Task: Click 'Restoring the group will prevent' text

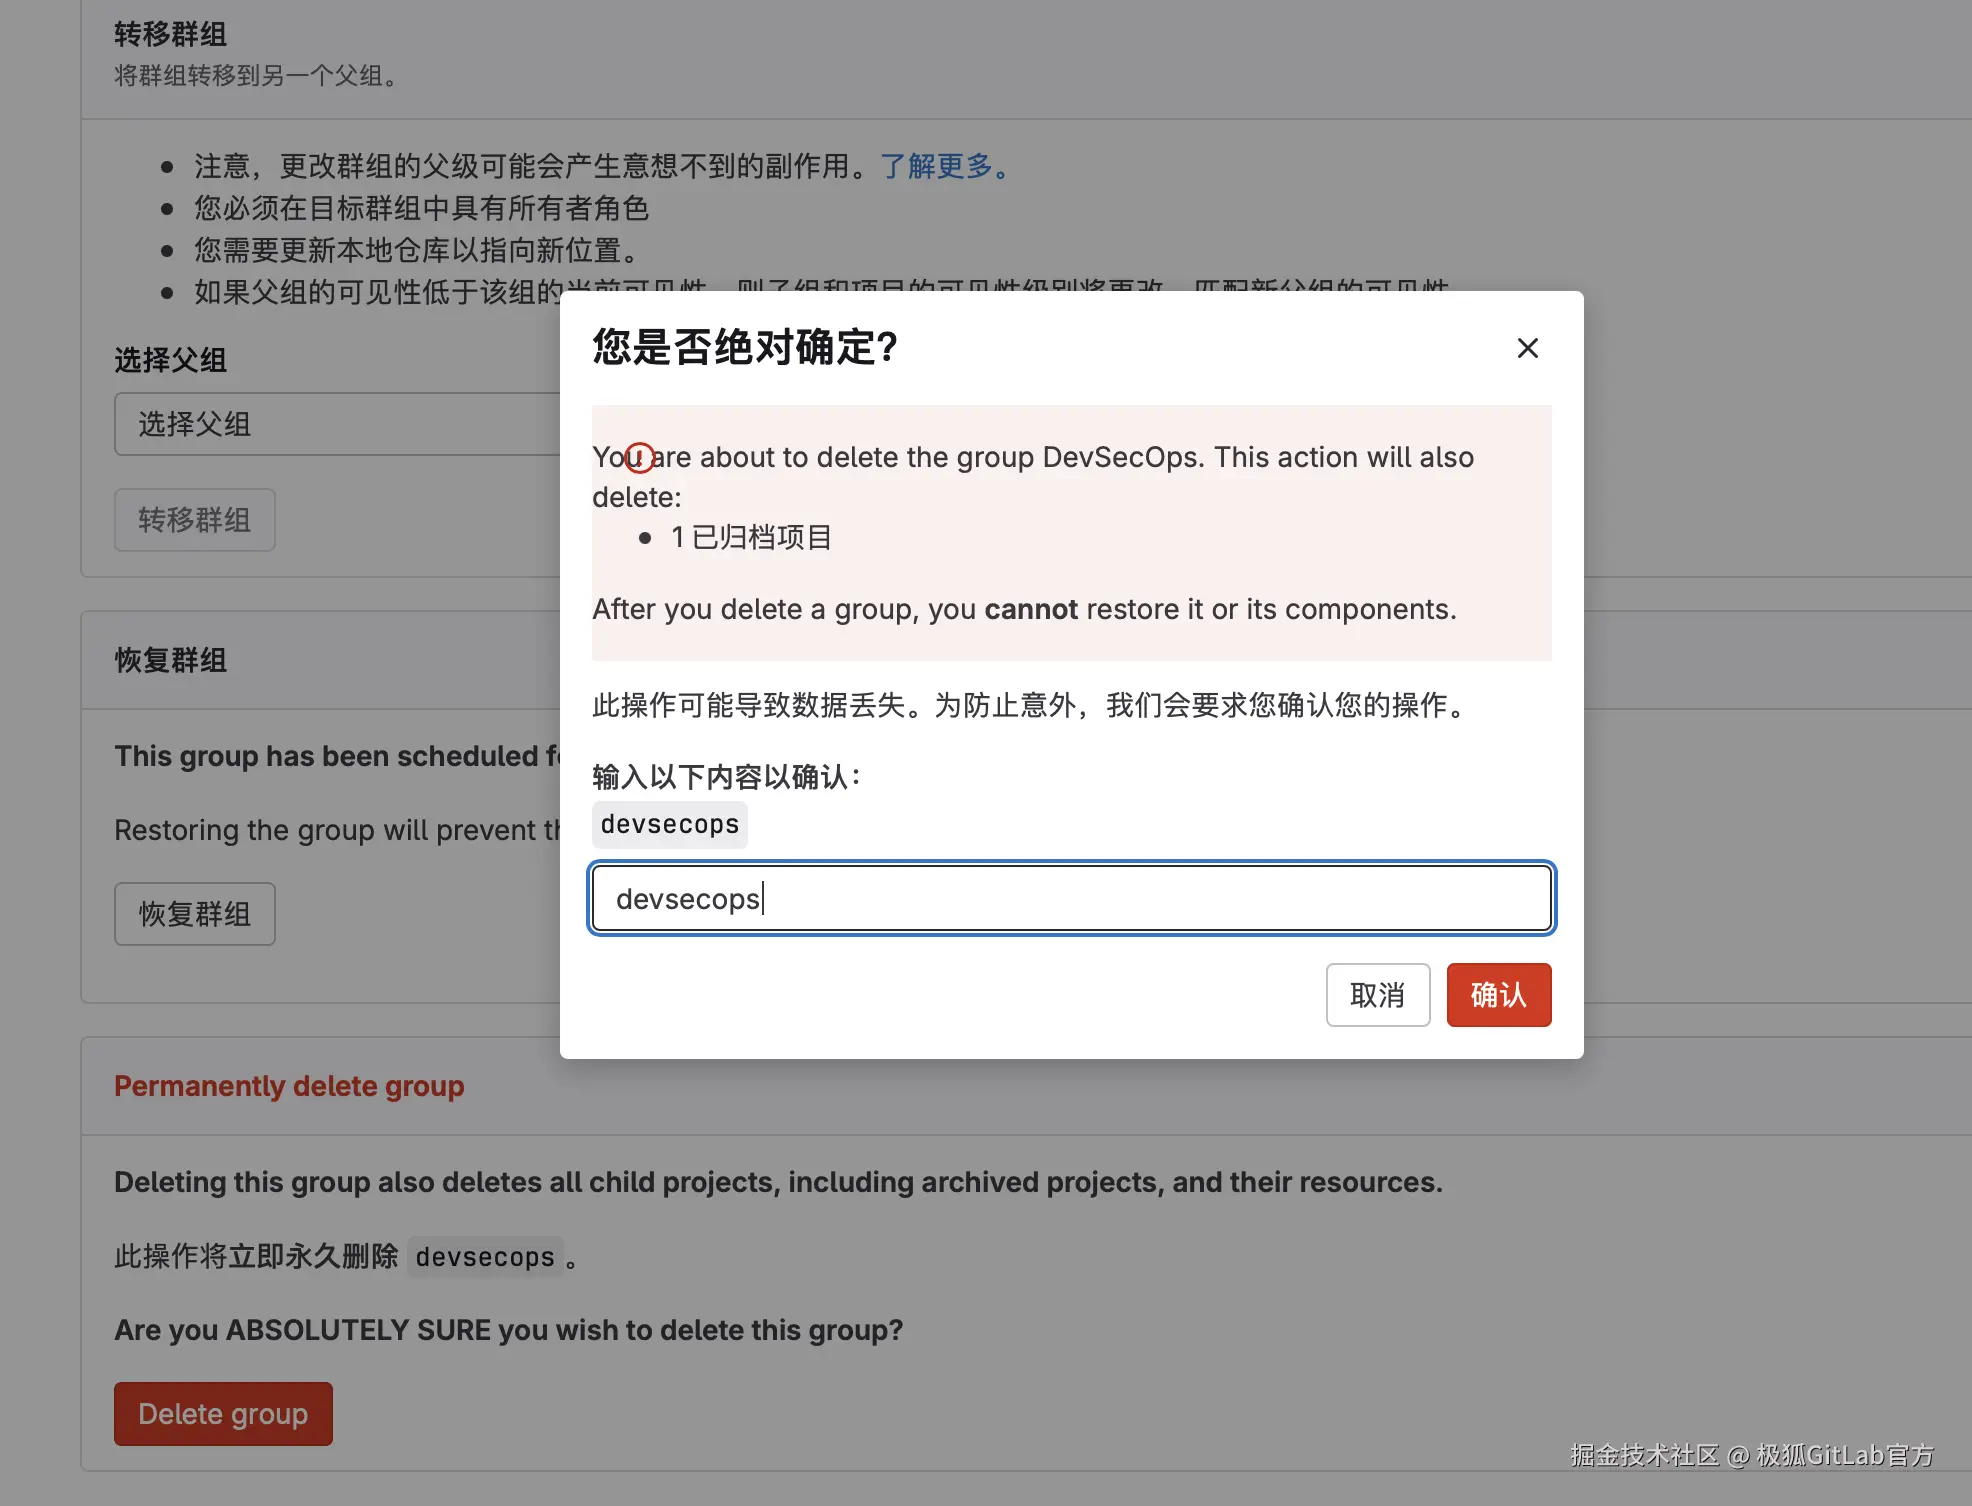Action: coord(338,830)
